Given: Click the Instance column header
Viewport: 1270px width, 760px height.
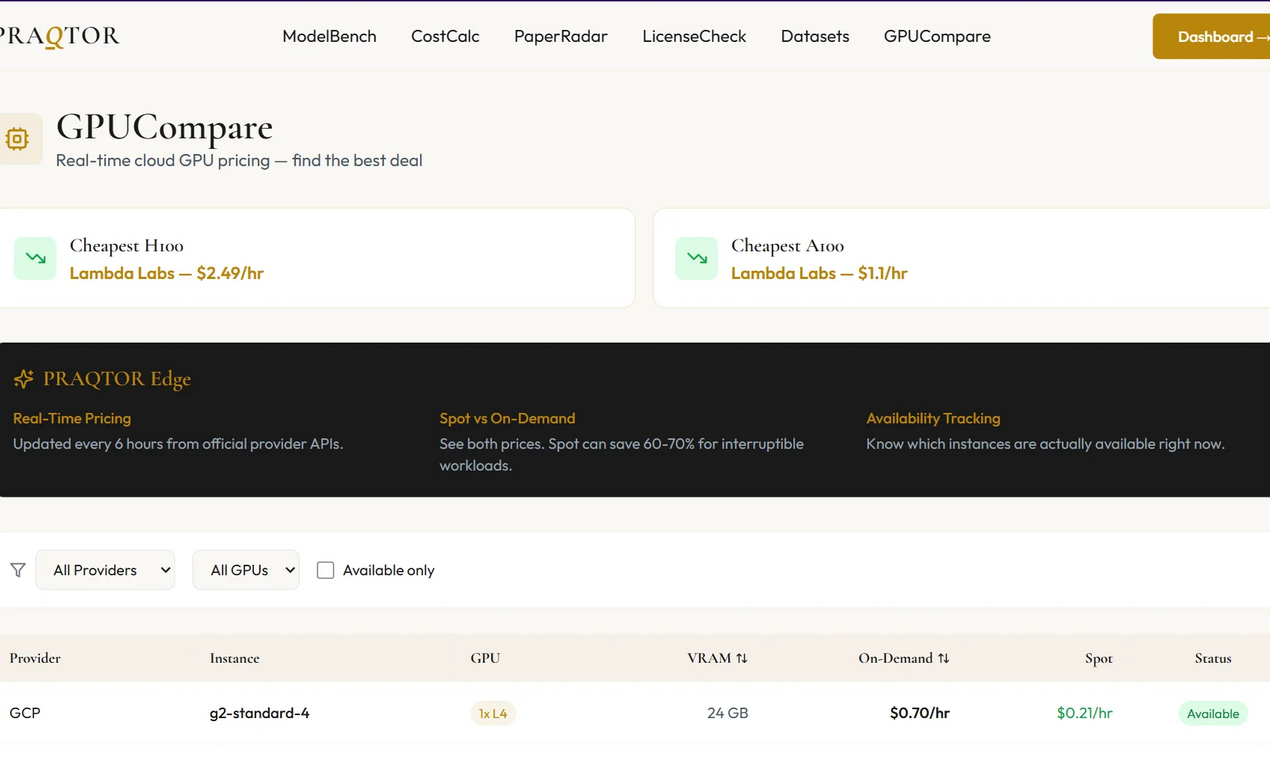Looking at the screenshot, I should coord(235,658).
